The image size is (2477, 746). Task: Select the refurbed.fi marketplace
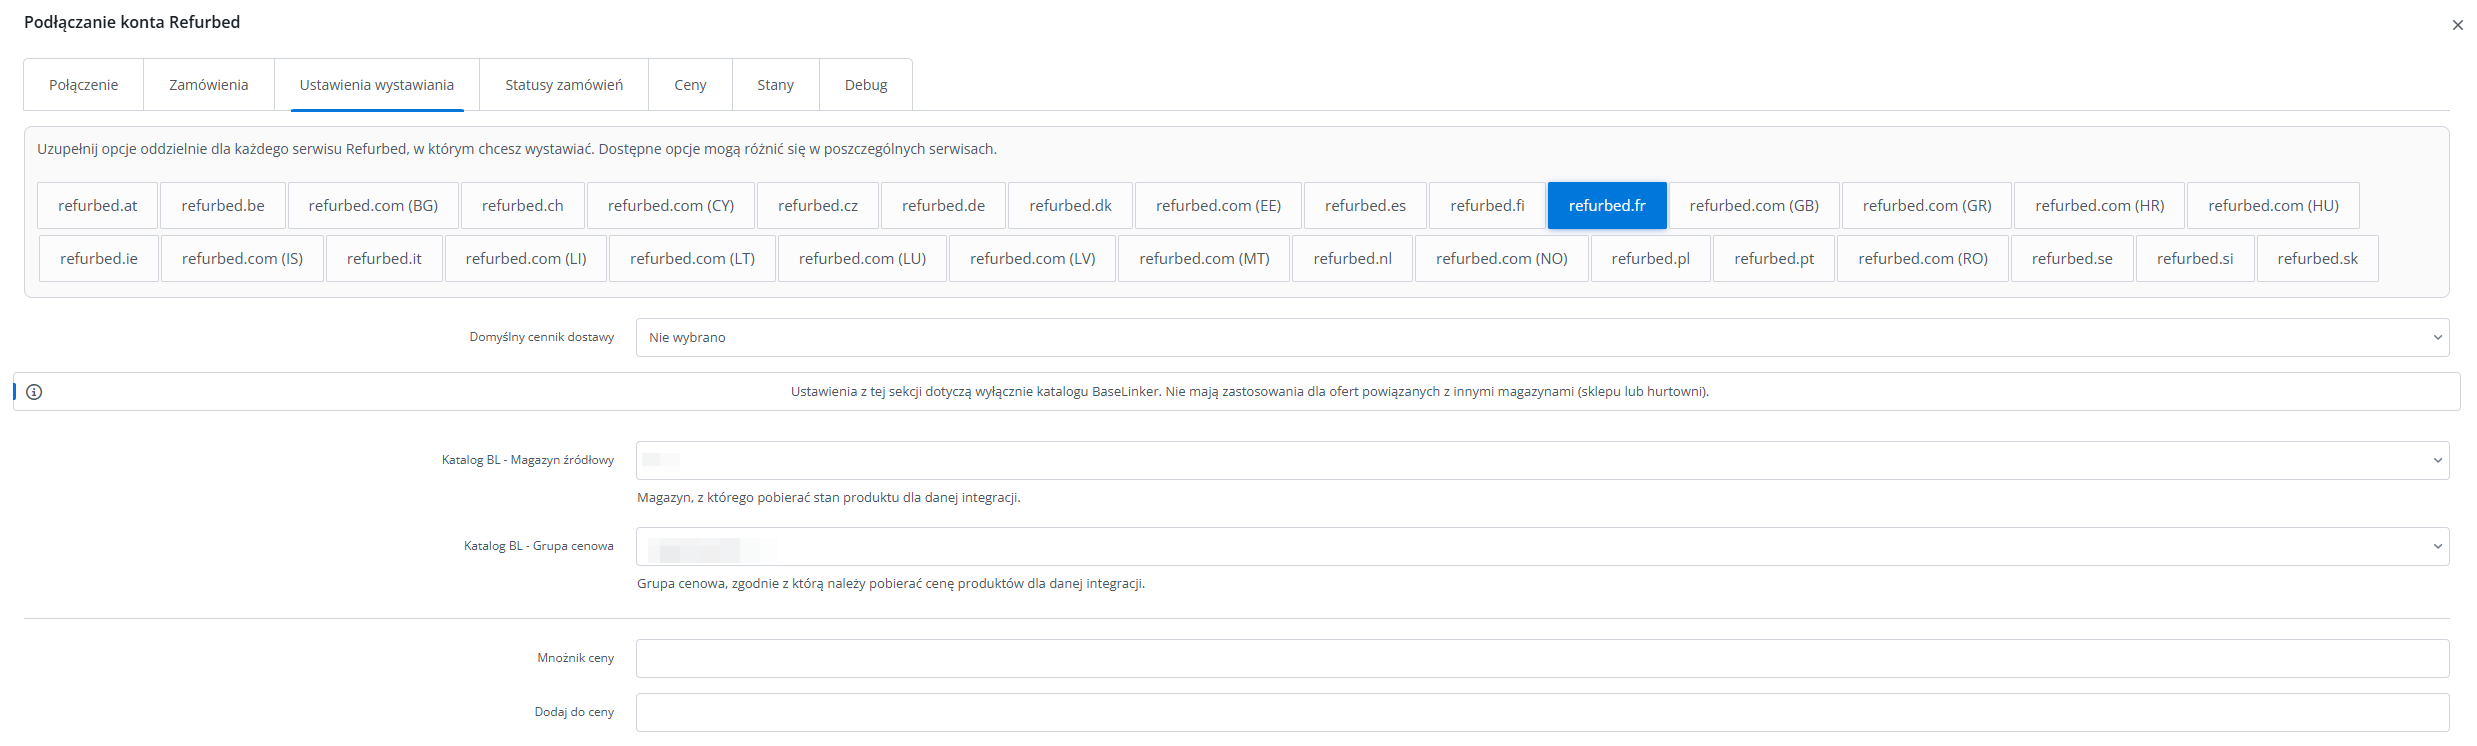(x=1488, y=206)
